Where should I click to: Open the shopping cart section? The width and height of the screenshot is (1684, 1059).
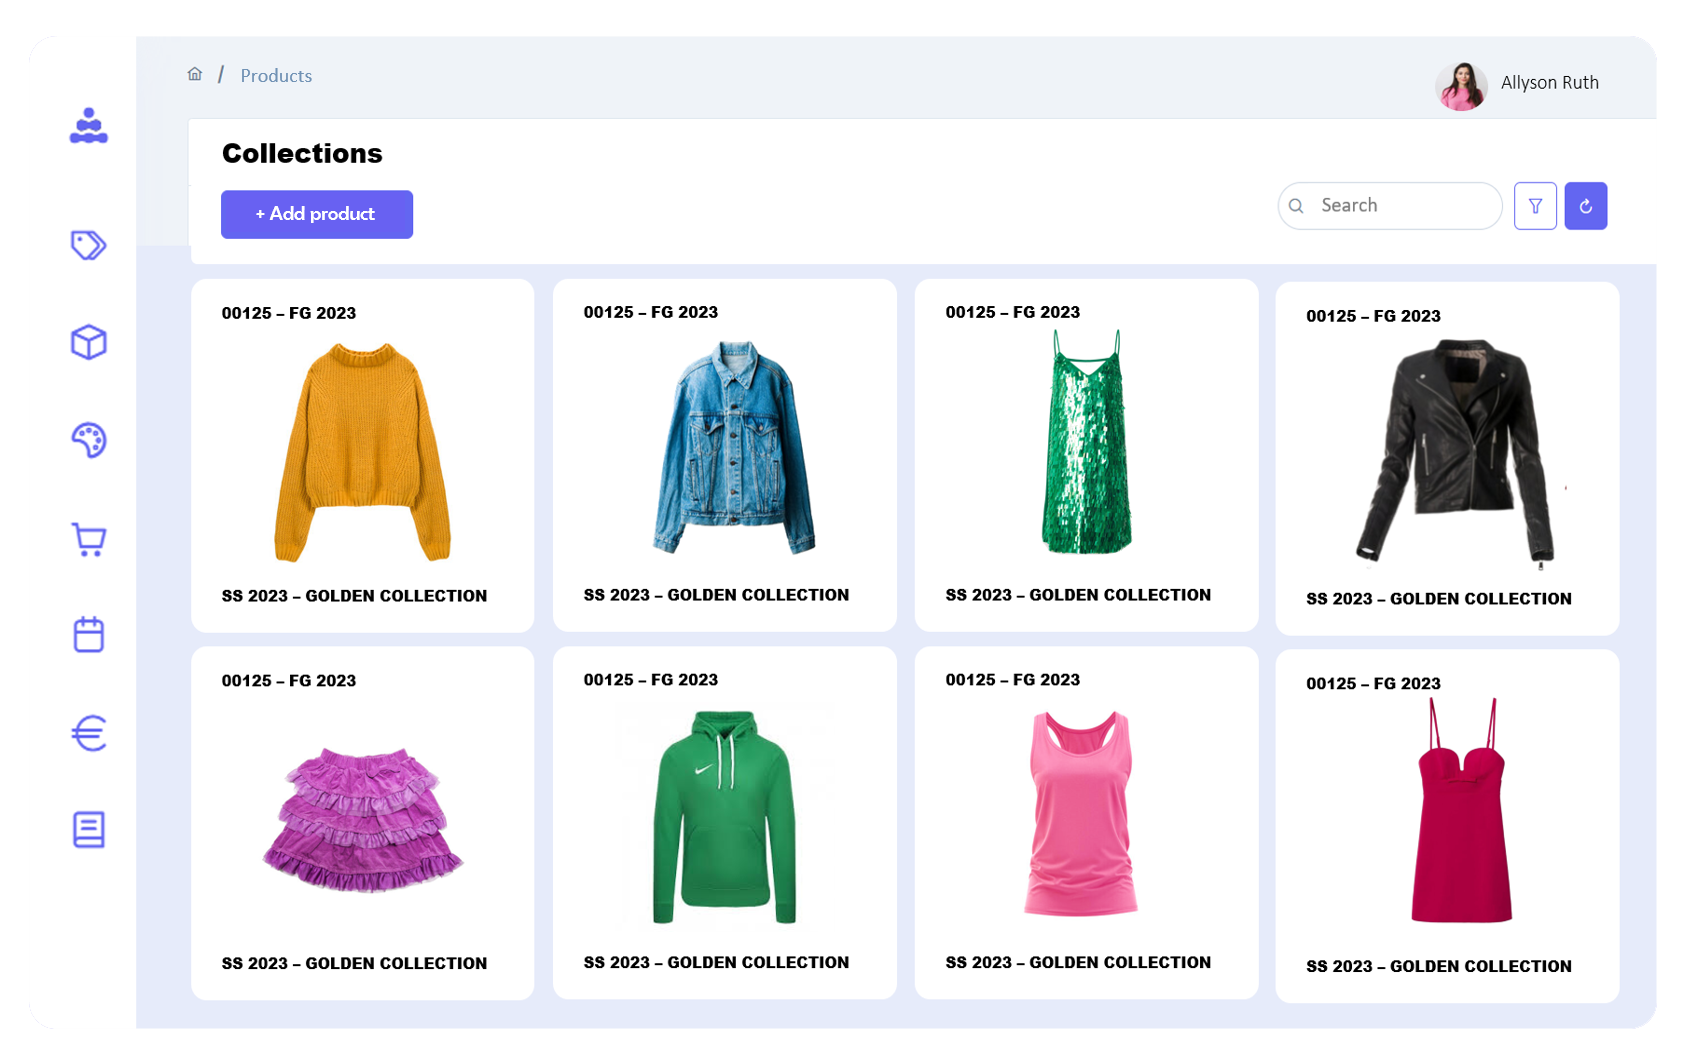pyautogui.click(x=88, y=538)
